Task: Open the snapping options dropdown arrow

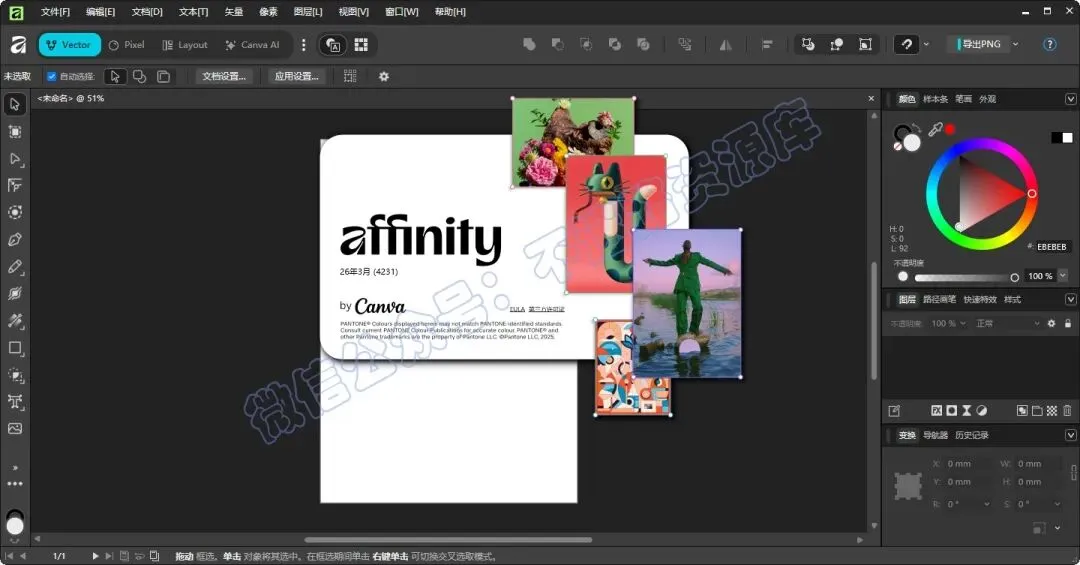Action: (x=926, y=45)
